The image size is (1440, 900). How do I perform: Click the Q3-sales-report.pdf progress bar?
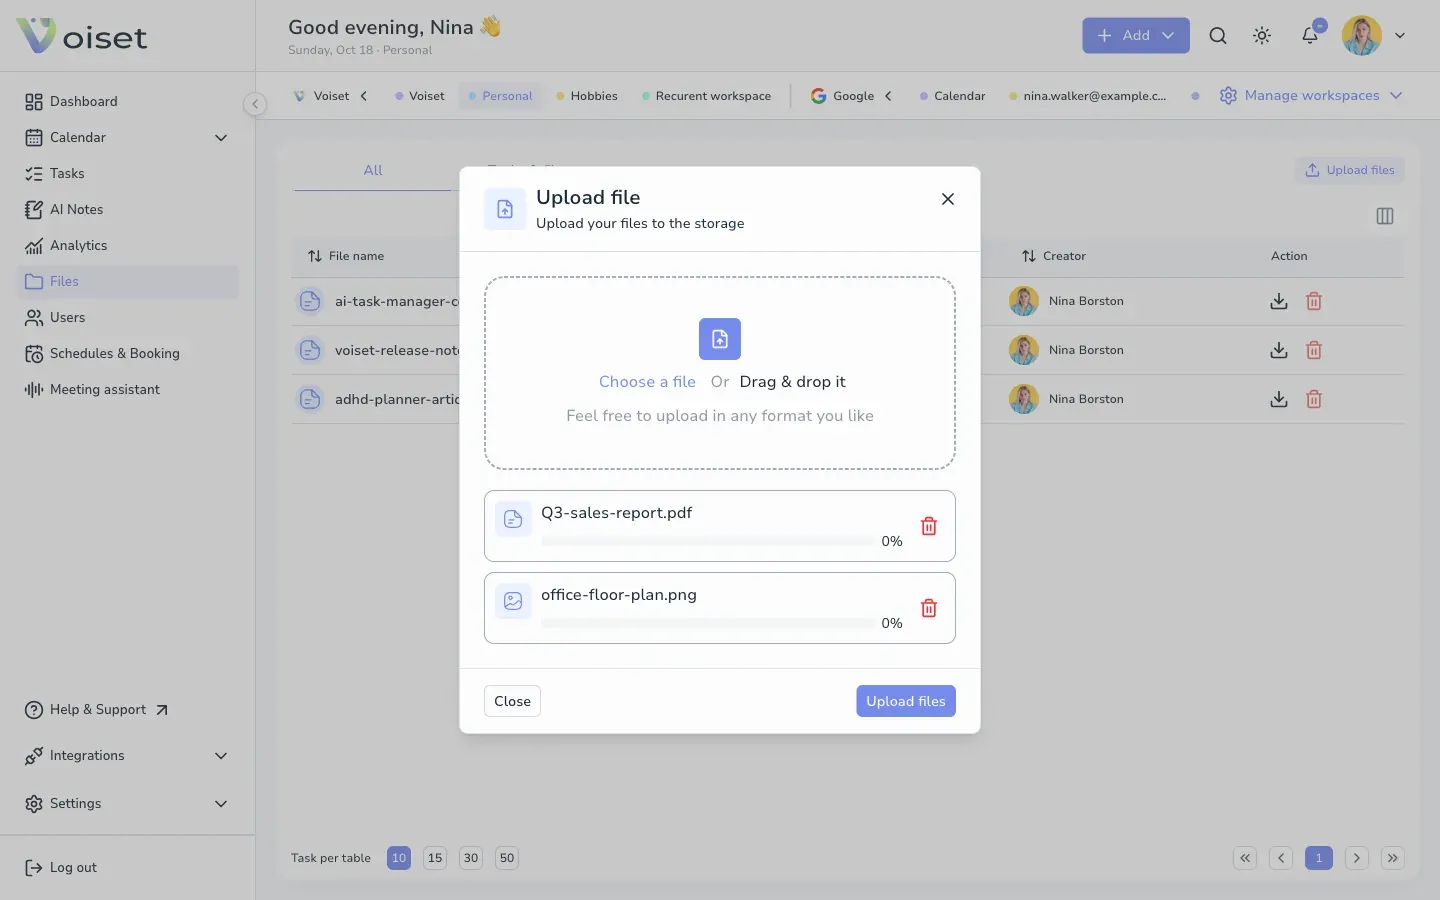708,541
